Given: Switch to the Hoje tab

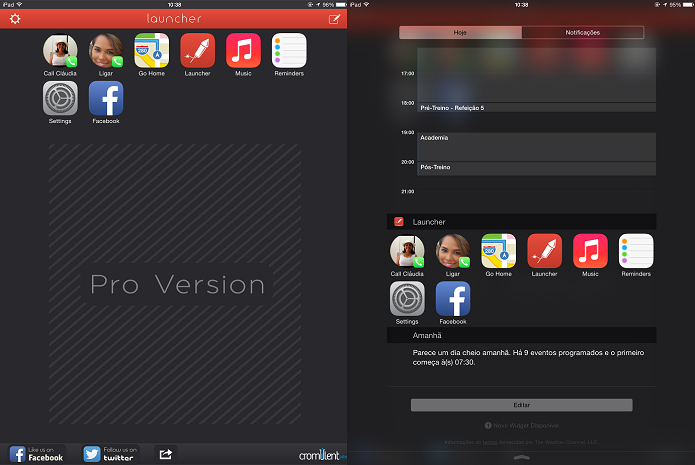Looking at the screenshot, I should pyautogui.click(x=460, y=32).
